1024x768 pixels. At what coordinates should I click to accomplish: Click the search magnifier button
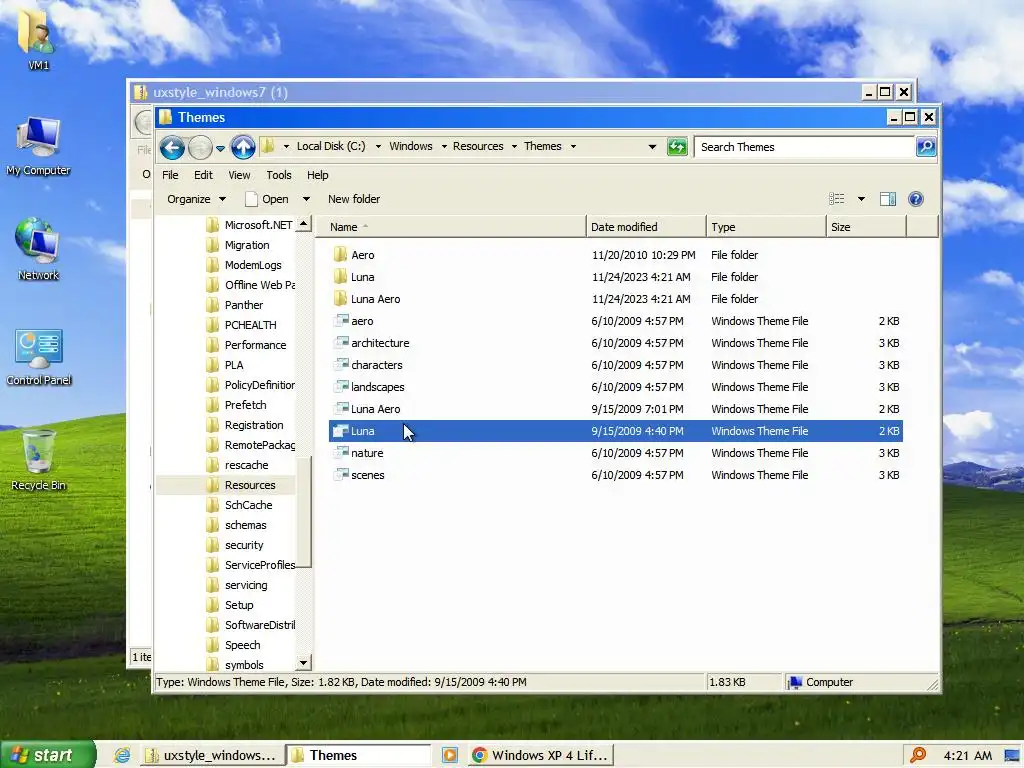(925, 147)
